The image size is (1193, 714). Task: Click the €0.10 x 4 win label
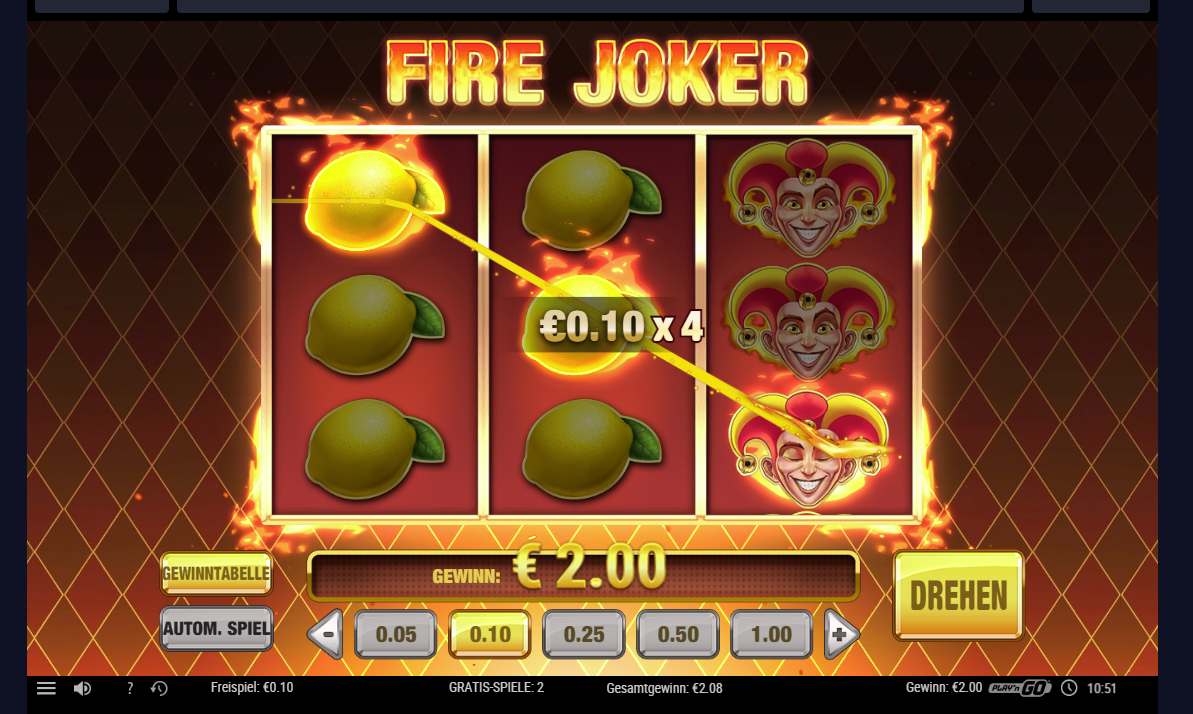pyautogui.click(x=621, y=327)
